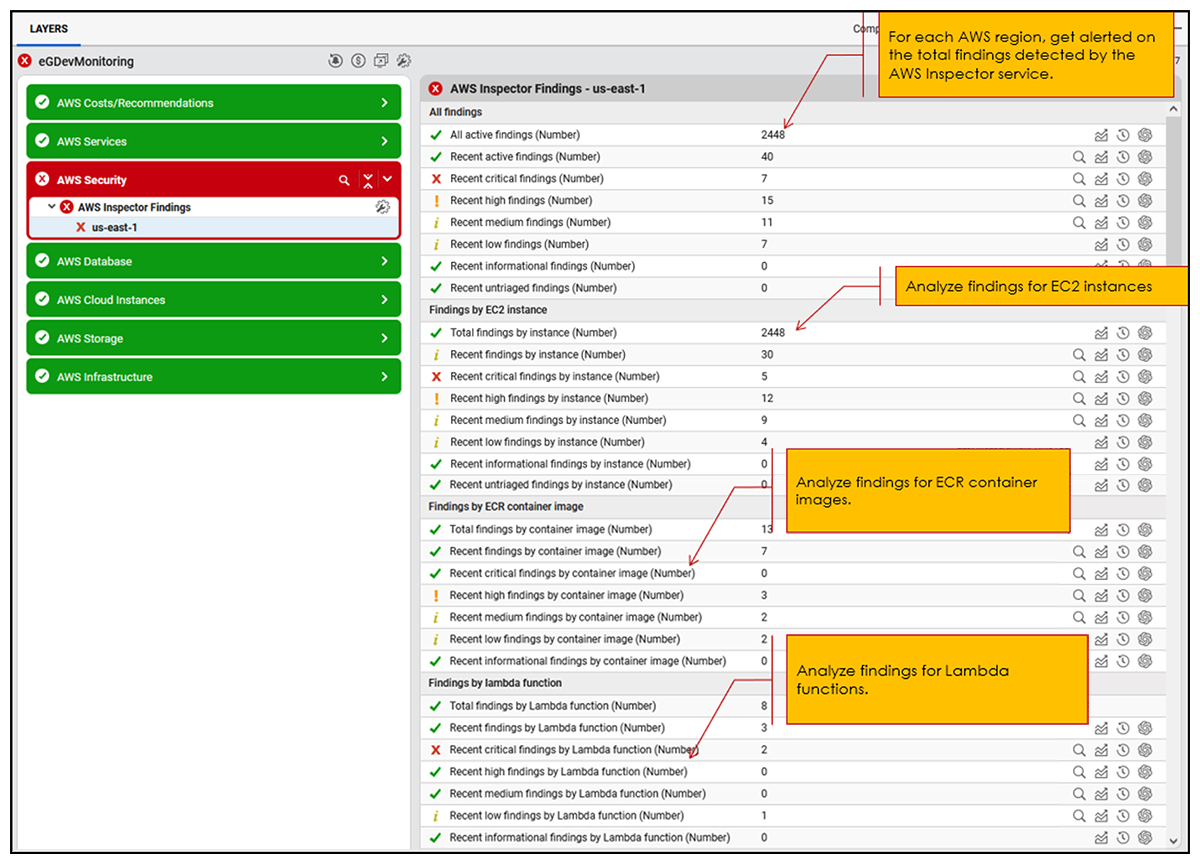Image resolution: width=1200 pixels, height=864 pixels.
Task: Open magnifier diagnosis for Recent critical findings
Action: tap(1079, 179)
